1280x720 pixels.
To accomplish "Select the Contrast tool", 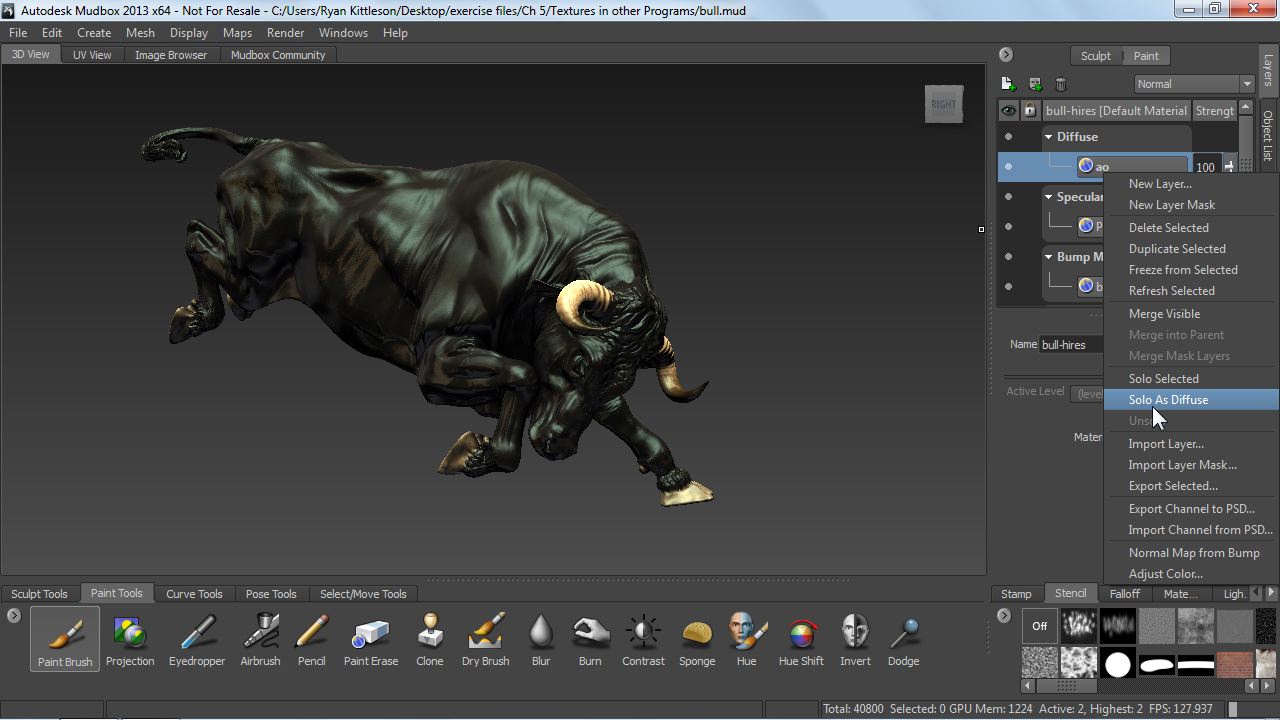I will point(643,640).
